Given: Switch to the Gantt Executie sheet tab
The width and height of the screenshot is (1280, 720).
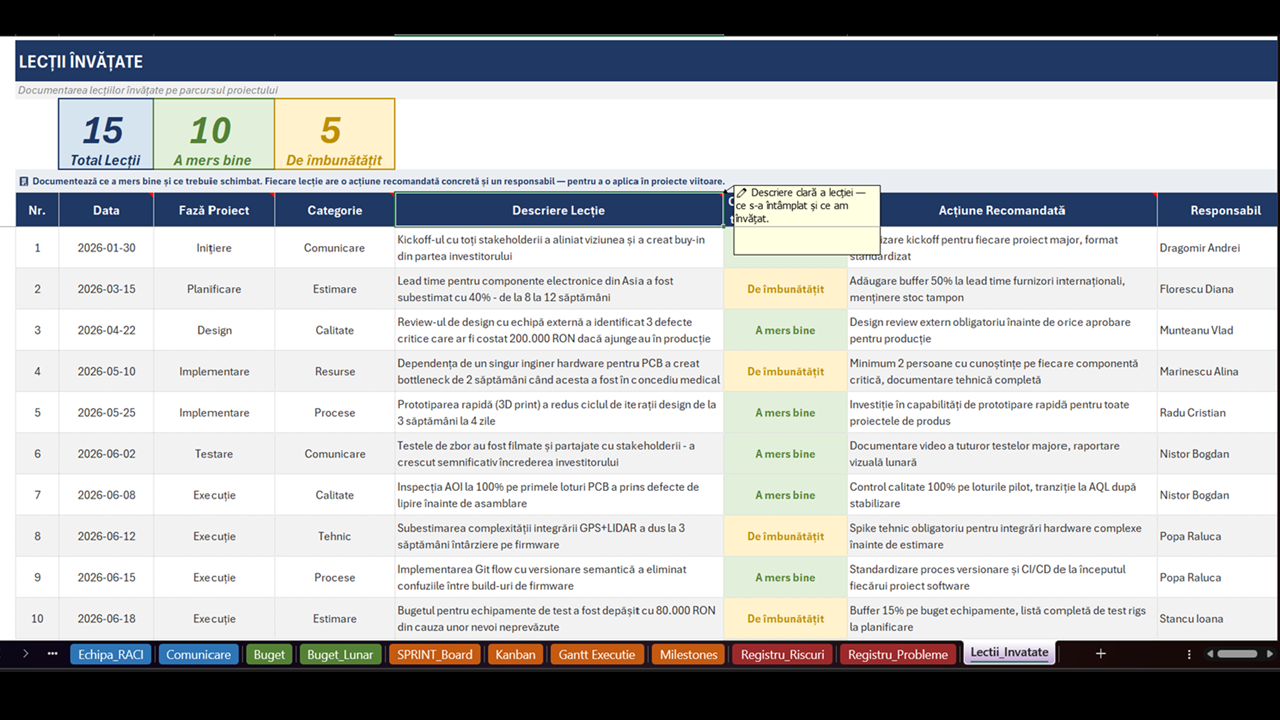Looking at the screenshot, I should tap(596, 654).
